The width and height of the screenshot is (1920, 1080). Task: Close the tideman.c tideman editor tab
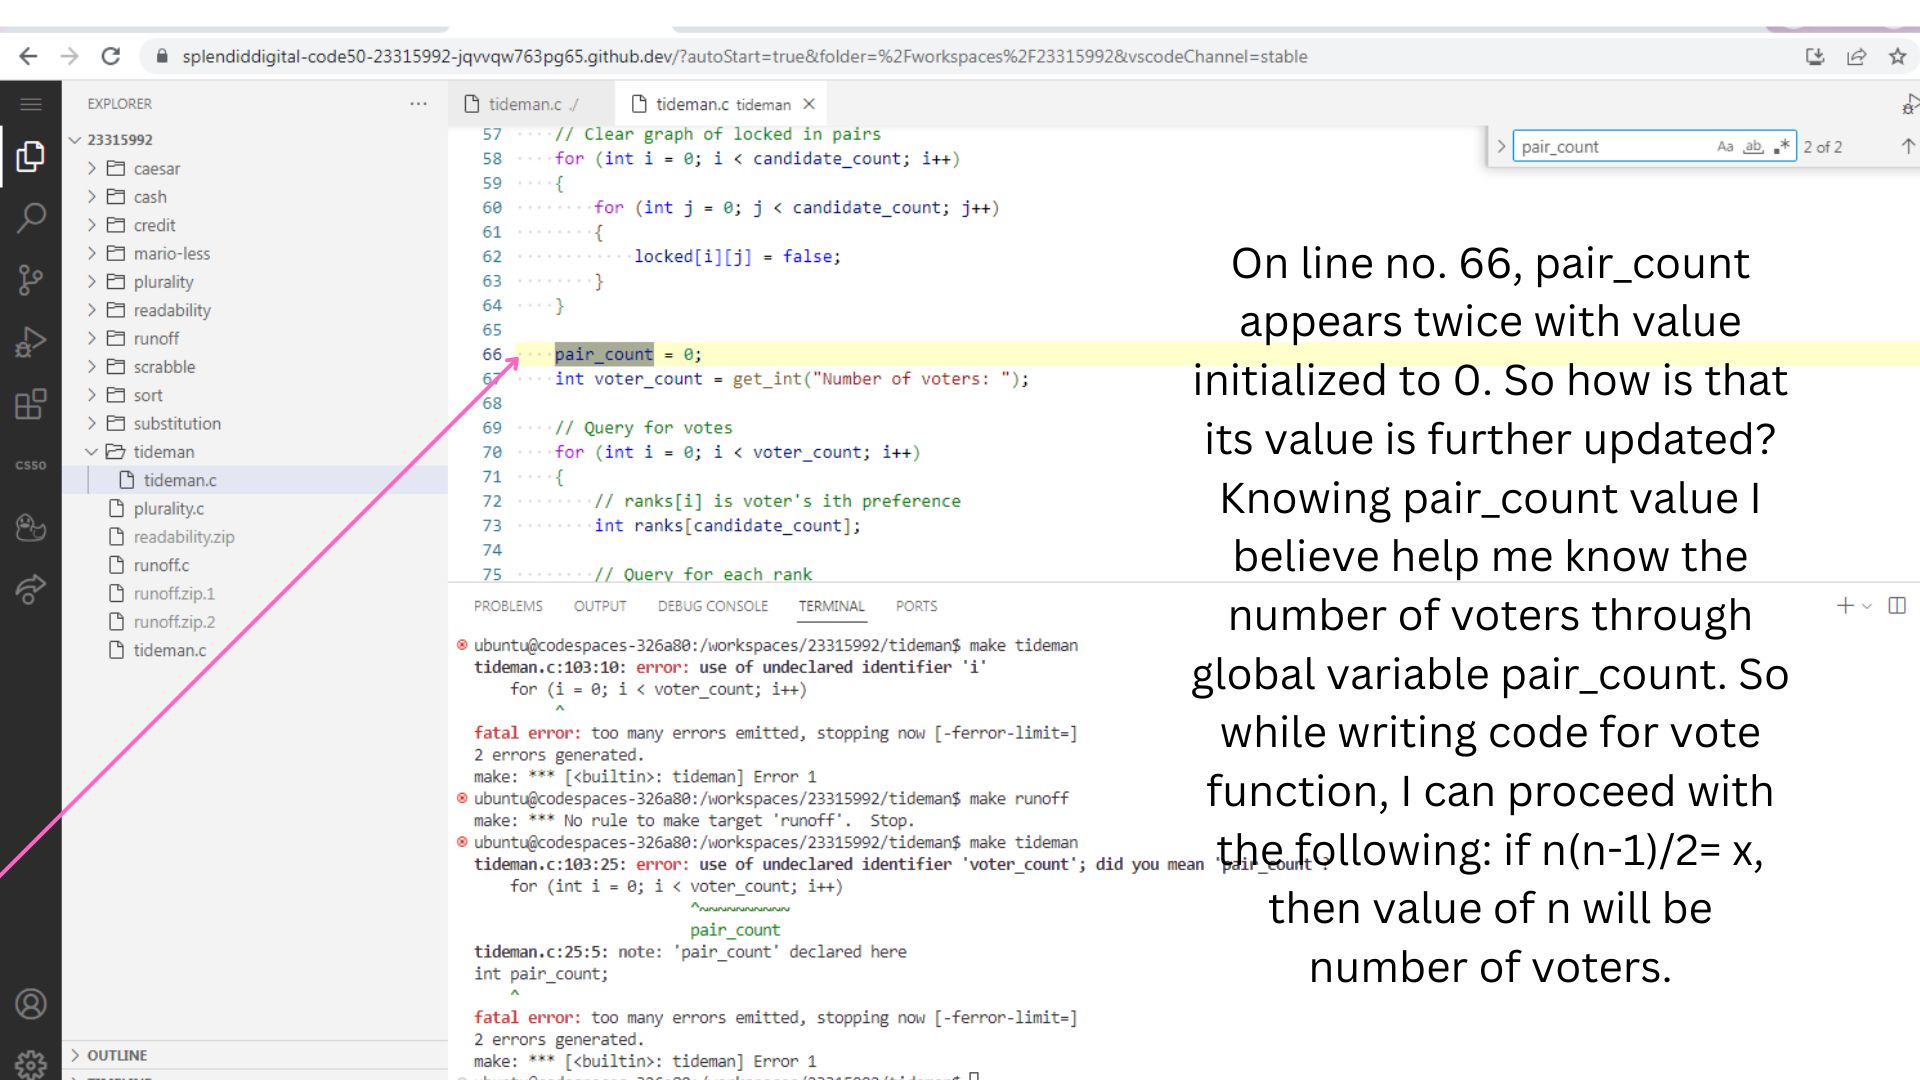pos(809,104)
